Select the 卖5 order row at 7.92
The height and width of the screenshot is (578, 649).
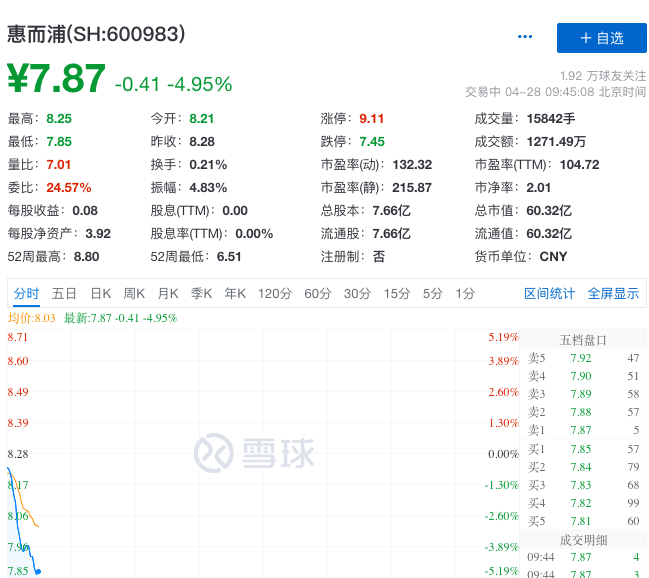[x=583, y=358]
